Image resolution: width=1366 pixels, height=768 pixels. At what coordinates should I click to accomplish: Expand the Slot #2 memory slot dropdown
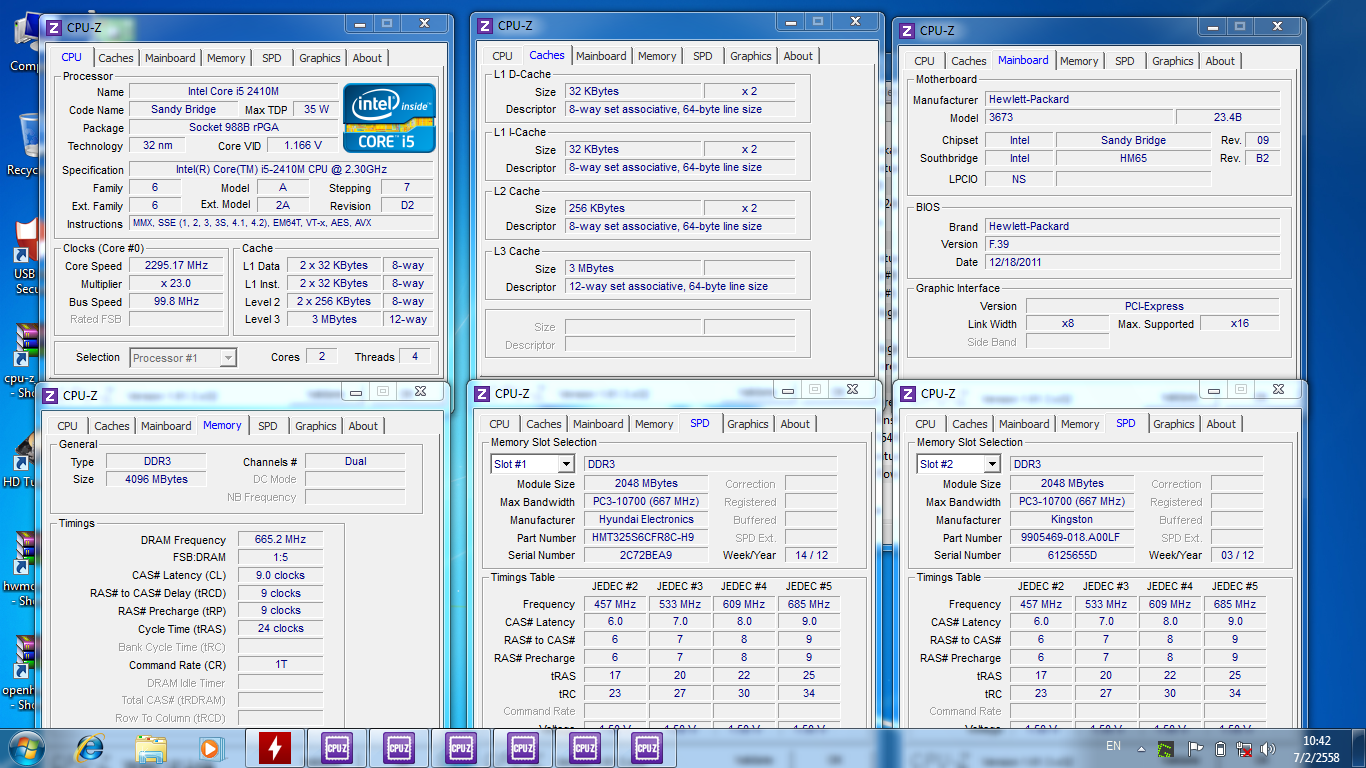pyautogui.click(x=992, y=464)
